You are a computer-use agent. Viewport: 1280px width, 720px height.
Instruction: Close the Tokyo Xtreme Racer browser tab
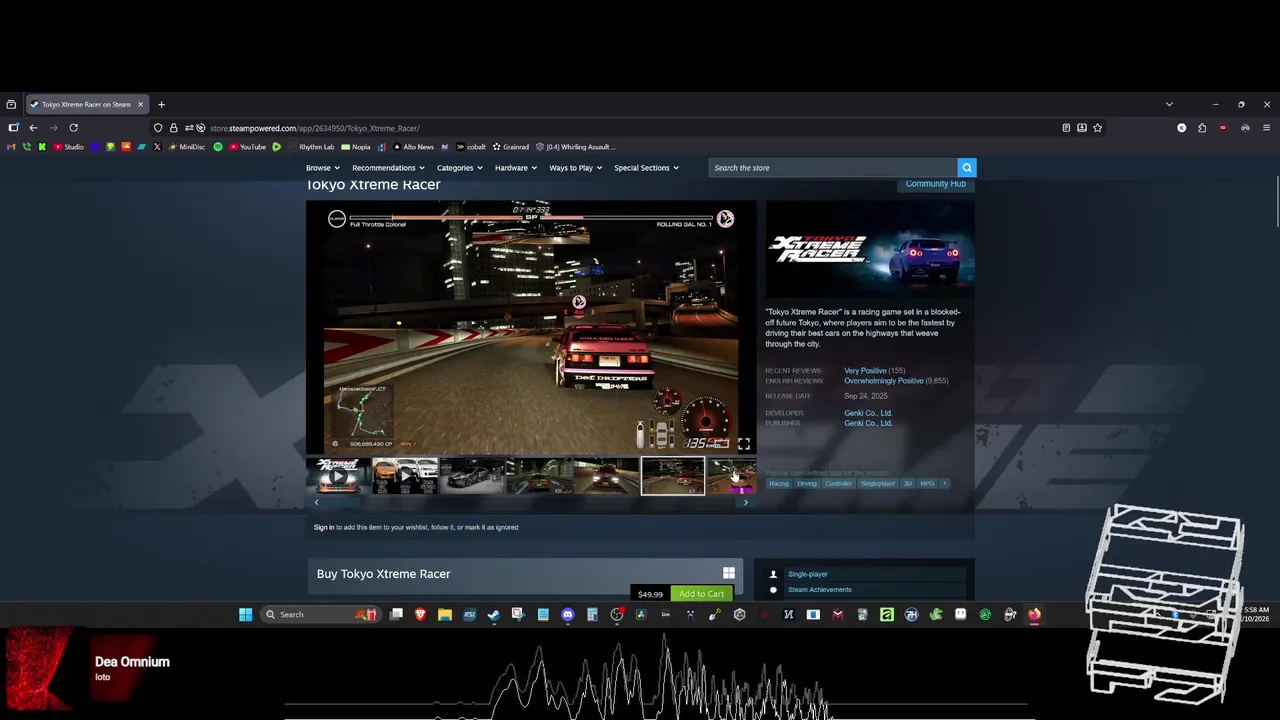point(140,104)
